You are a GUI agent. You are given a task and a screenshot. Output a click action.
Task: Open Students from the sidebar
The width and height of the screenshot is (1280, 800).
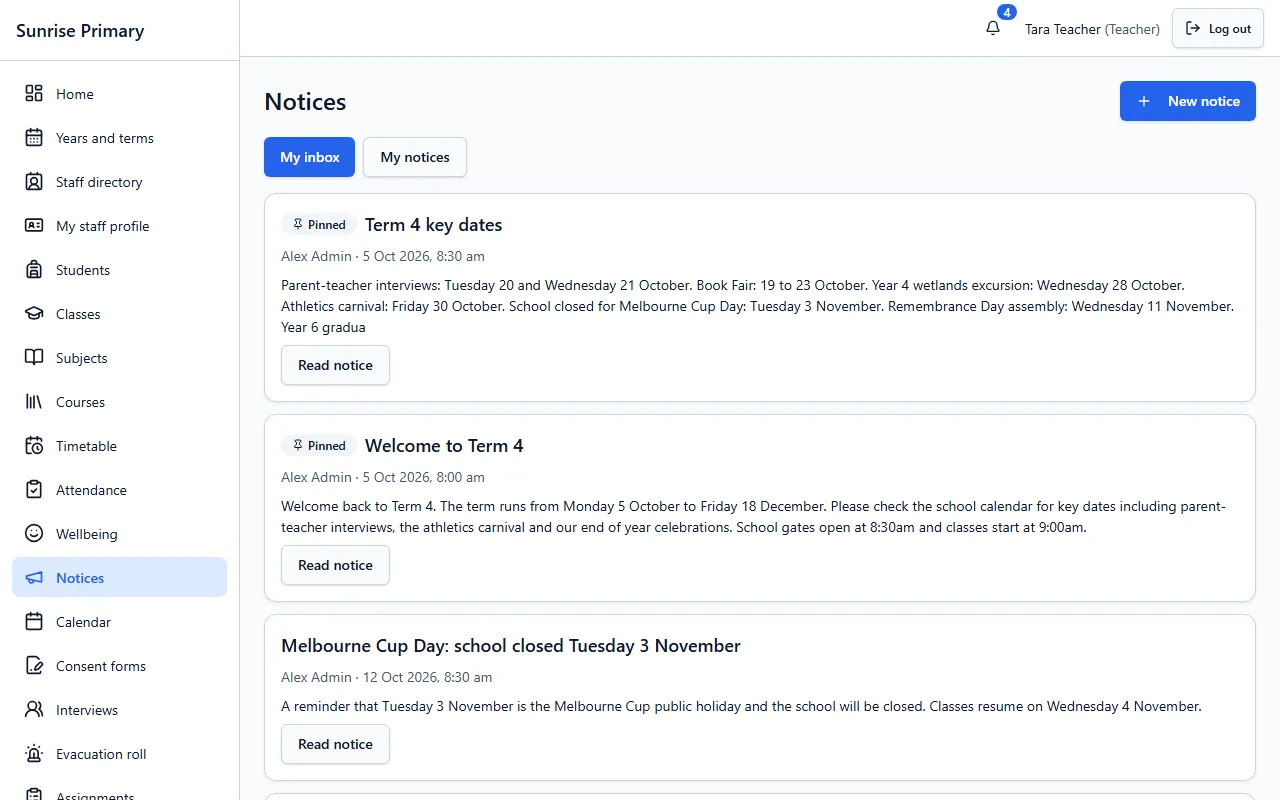pos(120,270)
